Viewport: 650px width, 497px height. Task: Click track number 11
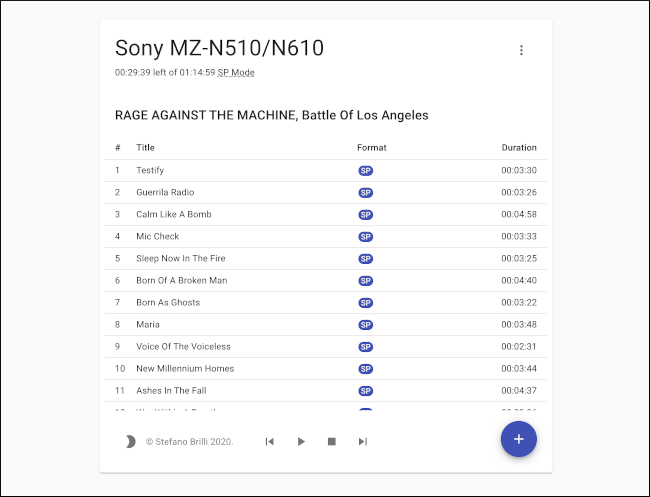pyautogui.click(x=120, y=390)
